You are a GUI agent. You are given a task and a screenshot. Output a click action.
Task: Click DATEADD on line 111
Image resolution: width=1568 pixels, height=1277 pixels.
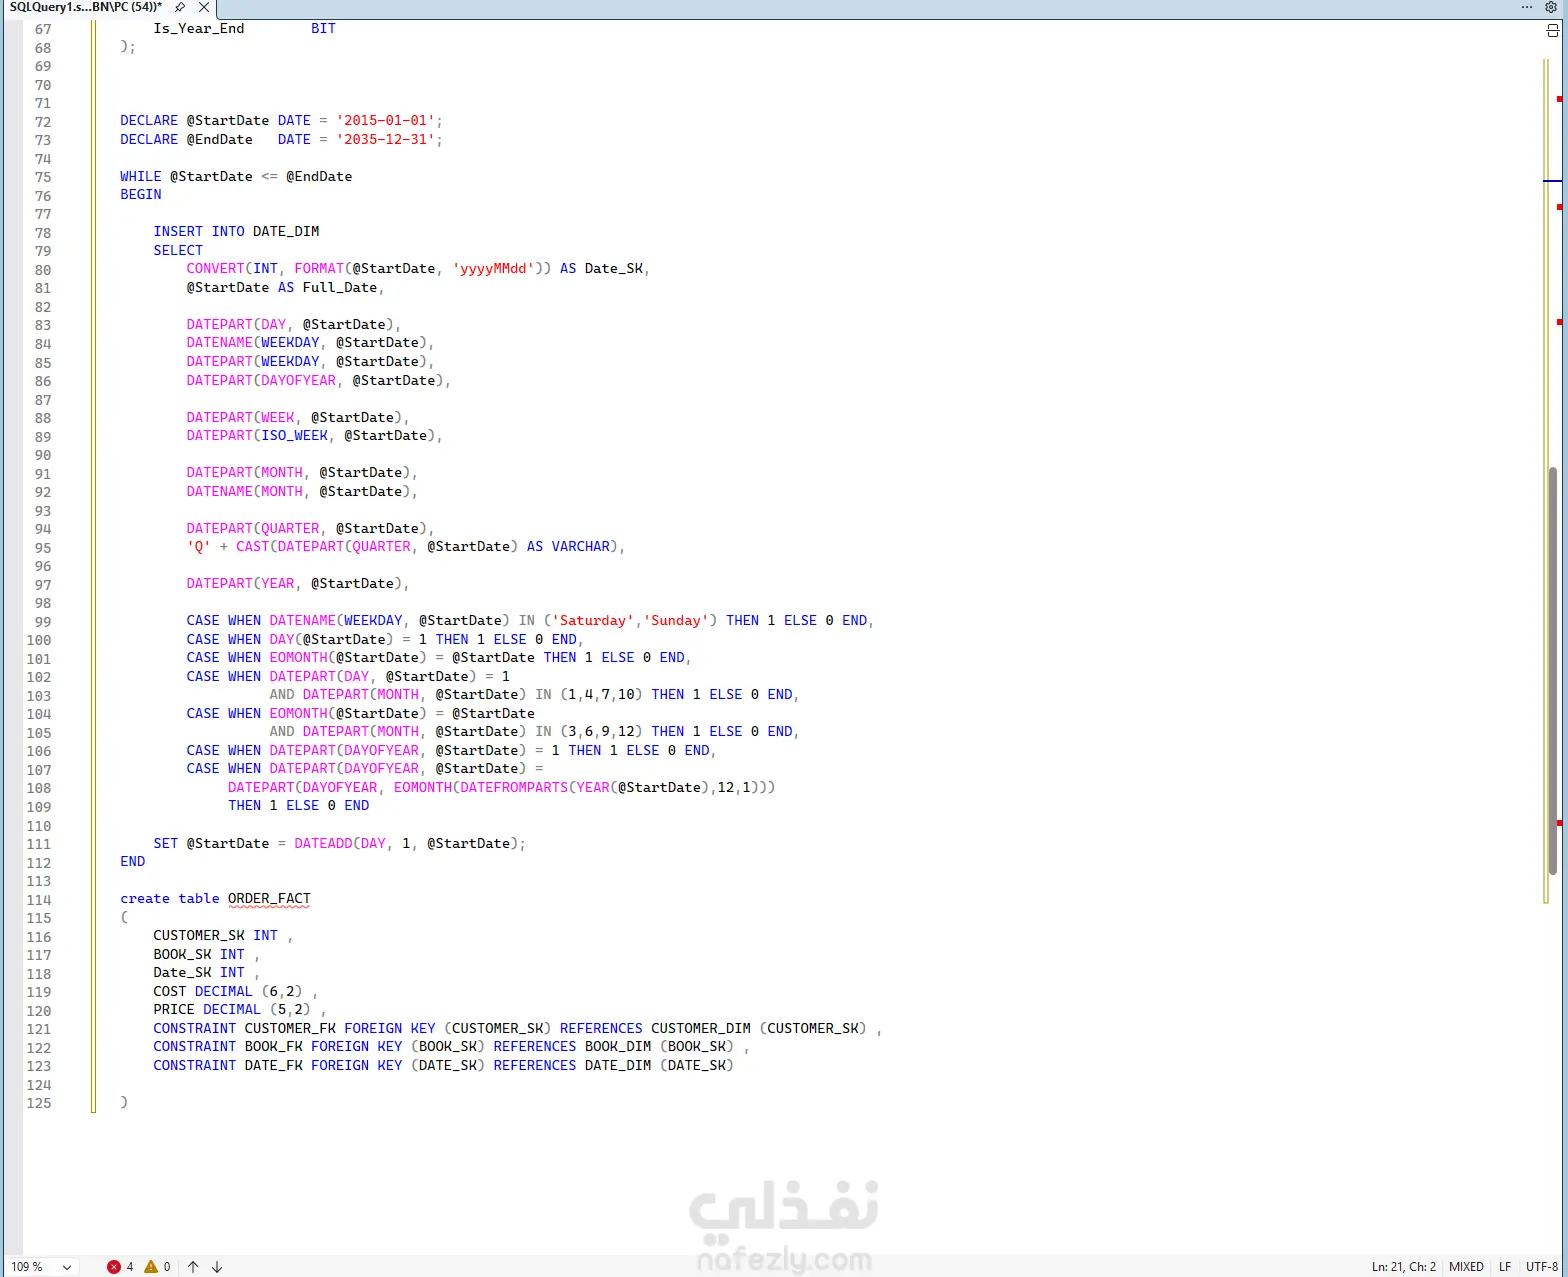pyautogui.click(x=323, y=843)
